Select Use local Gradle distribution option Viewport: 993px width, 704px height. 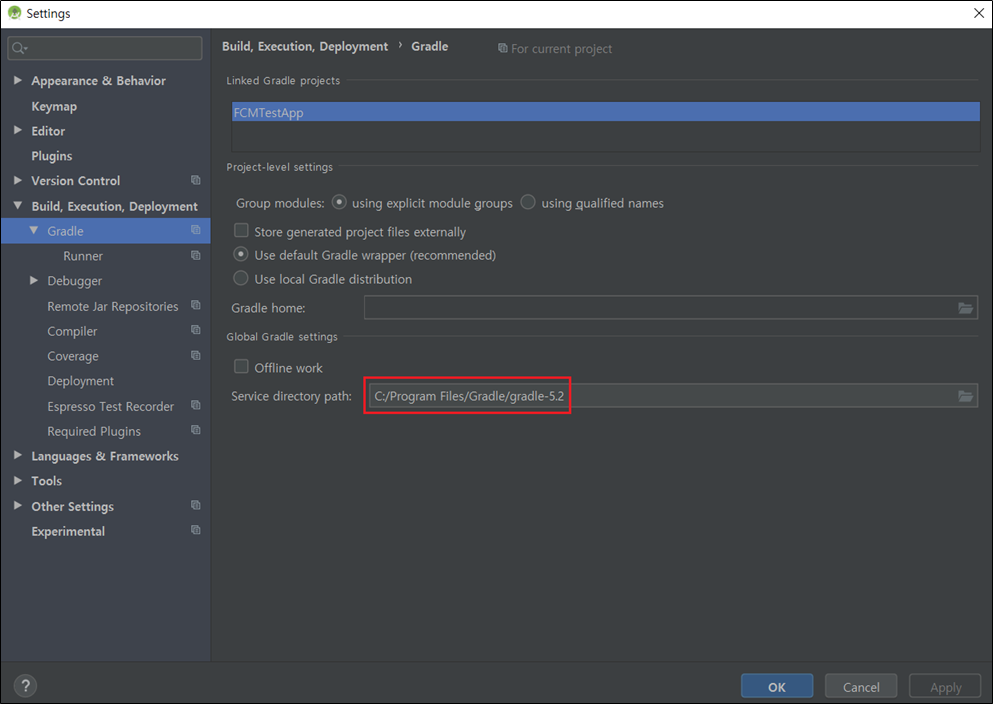[241, 278]
